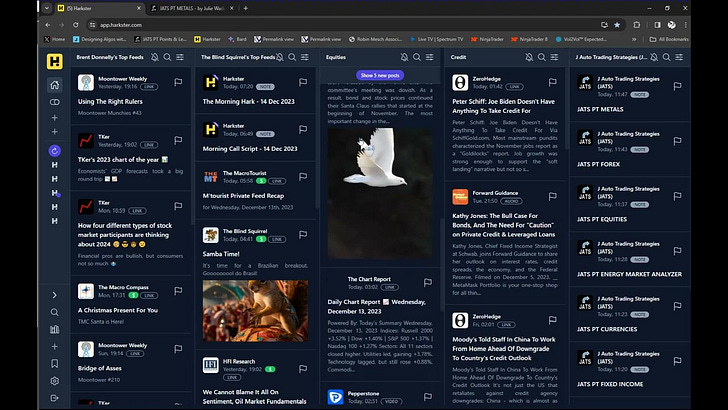The width and height of the screenshot is (728, 410).
Task: Open JATS PT ENERGY MARKET ANALYZER note
Action: tap(630, 274)
